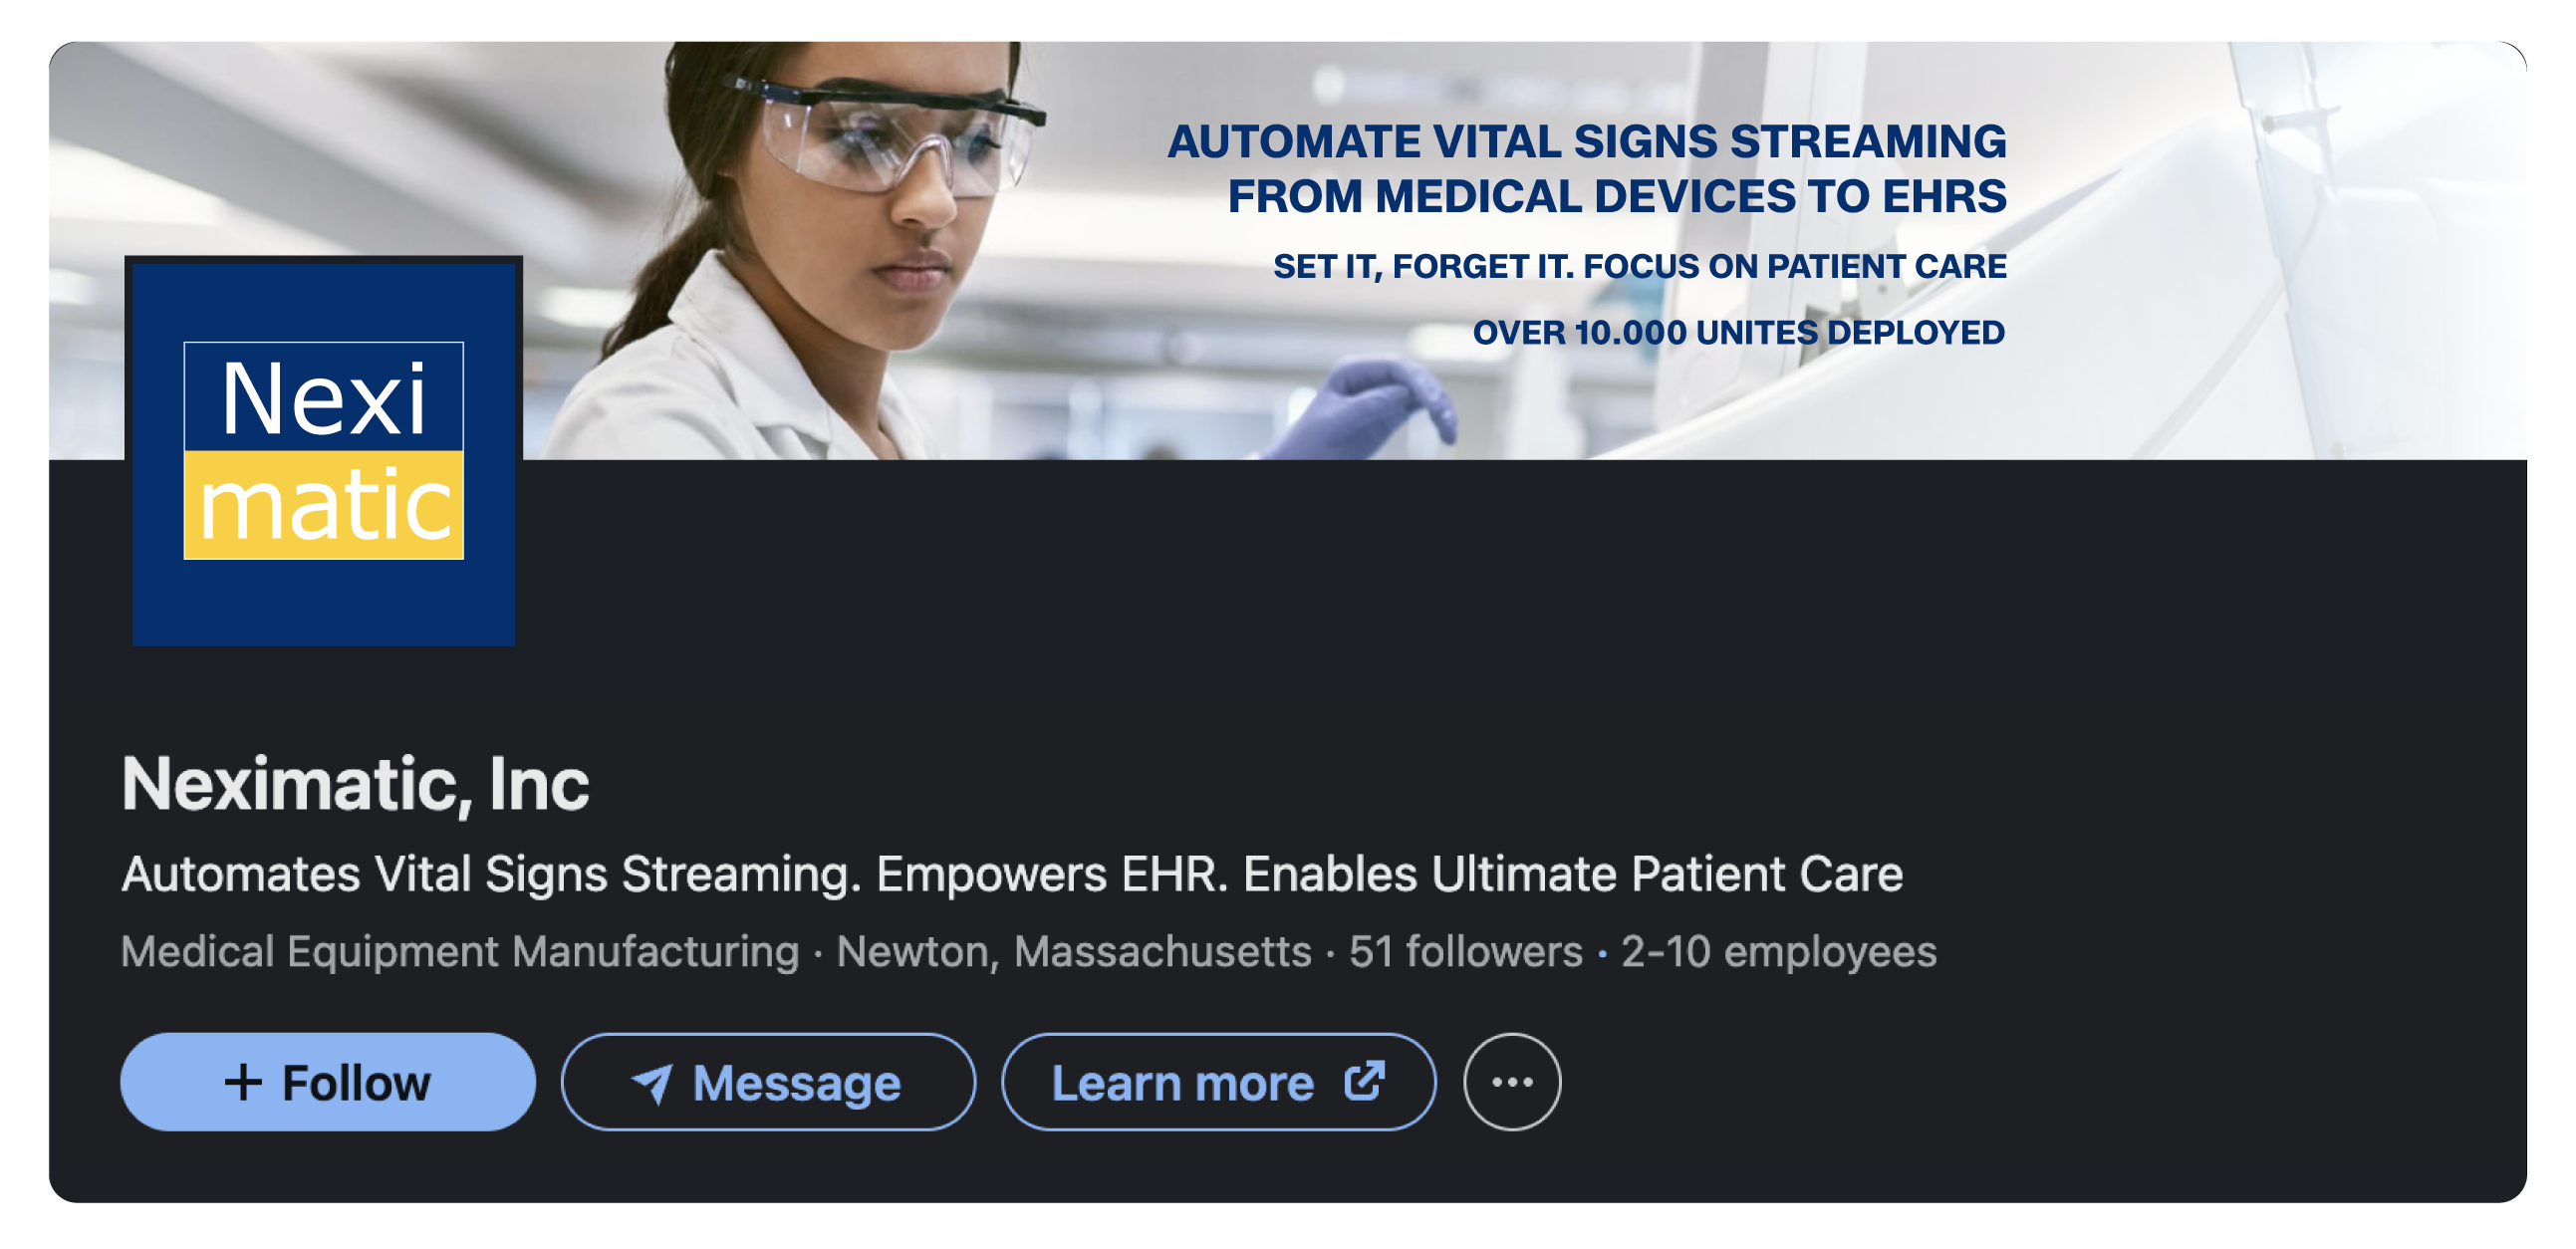Click the yellow matic logo block

[323, 505]
